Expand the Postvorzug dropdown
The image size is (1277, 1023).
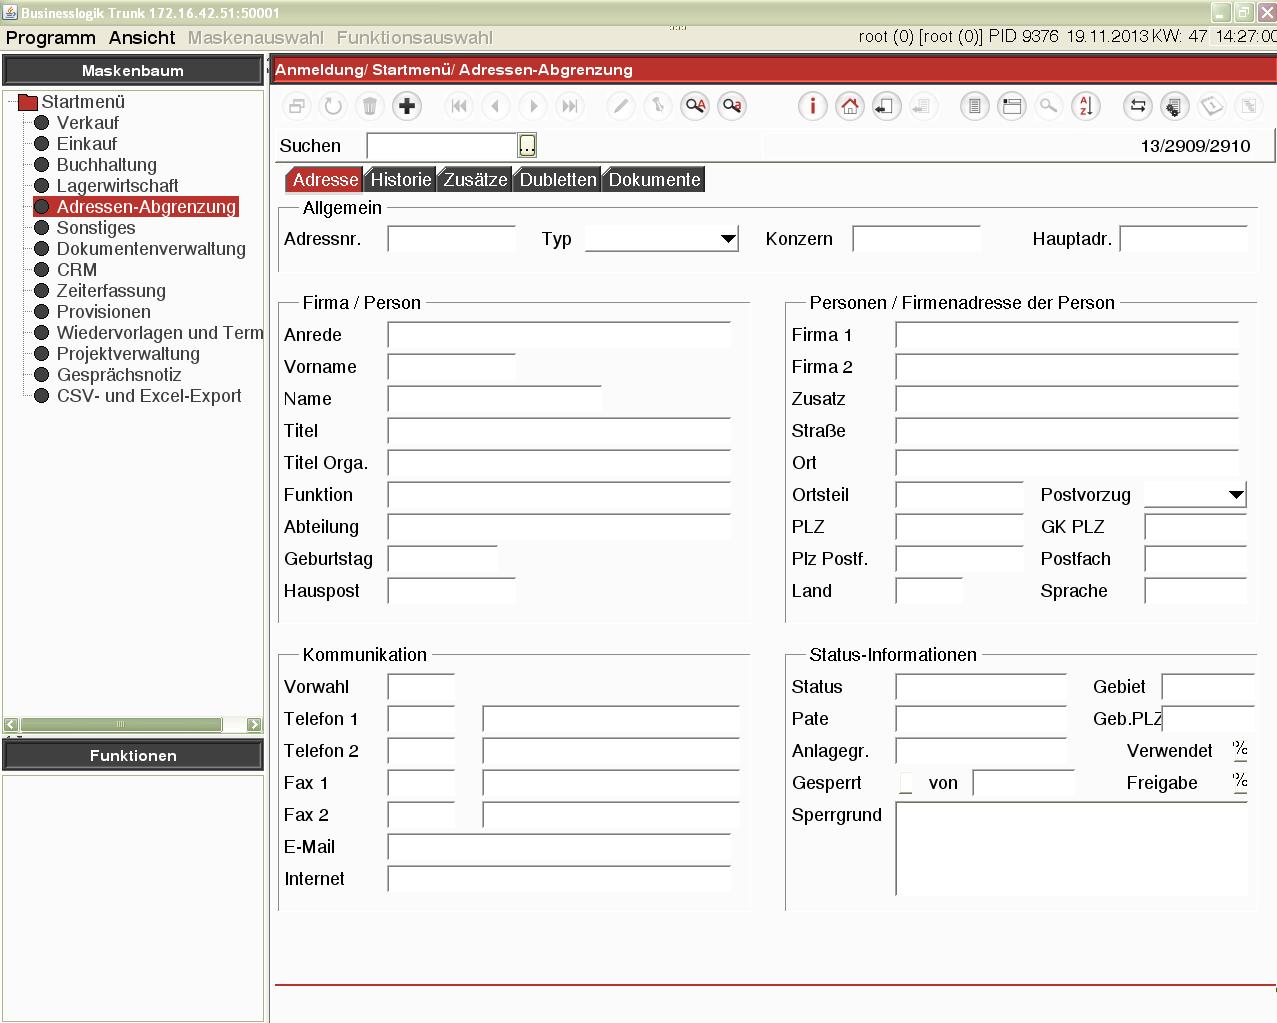pyautogui.click(x=1236, y=495)
